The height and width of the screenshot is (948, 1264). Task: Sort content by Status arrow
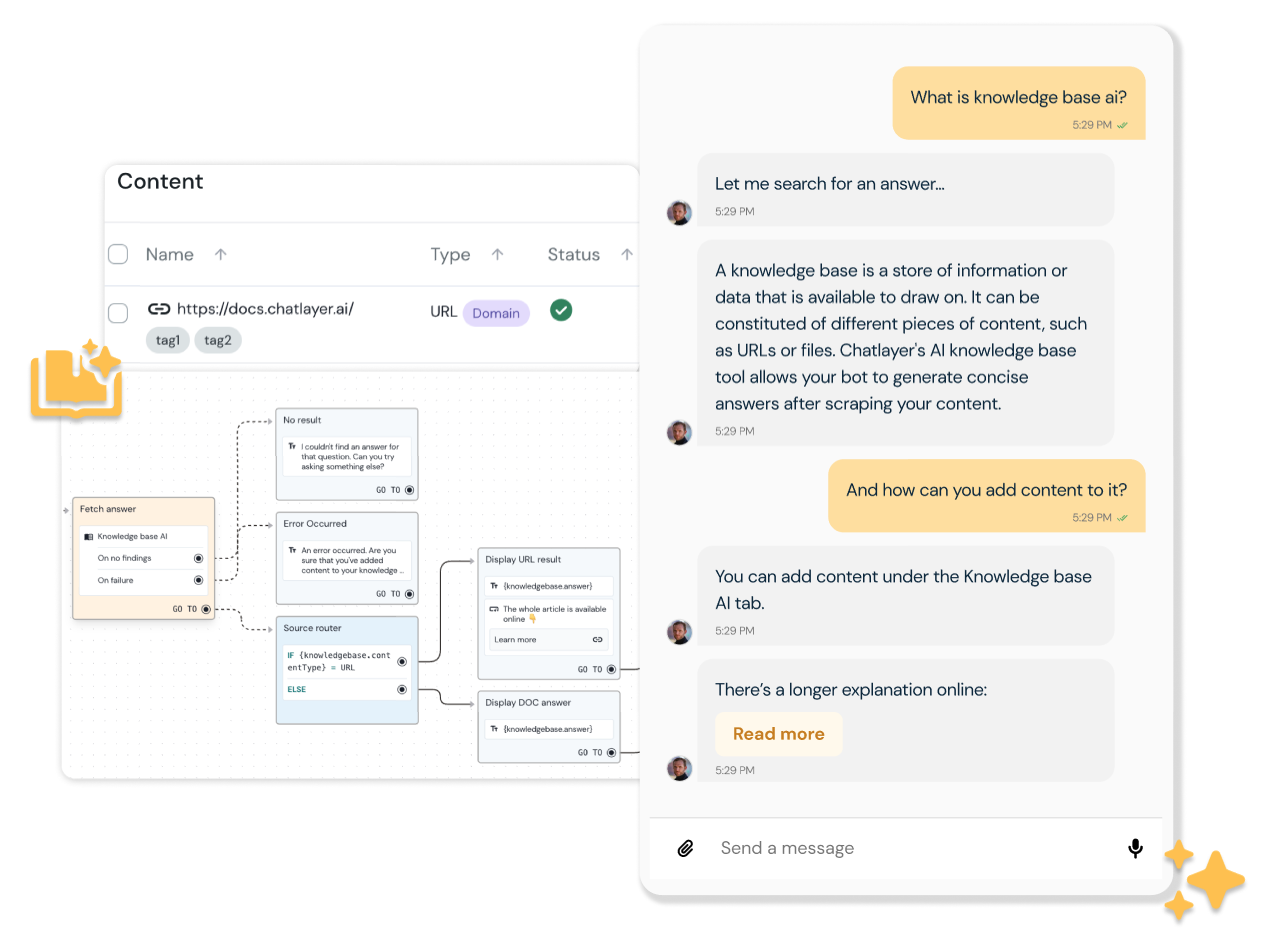point(626,254)
